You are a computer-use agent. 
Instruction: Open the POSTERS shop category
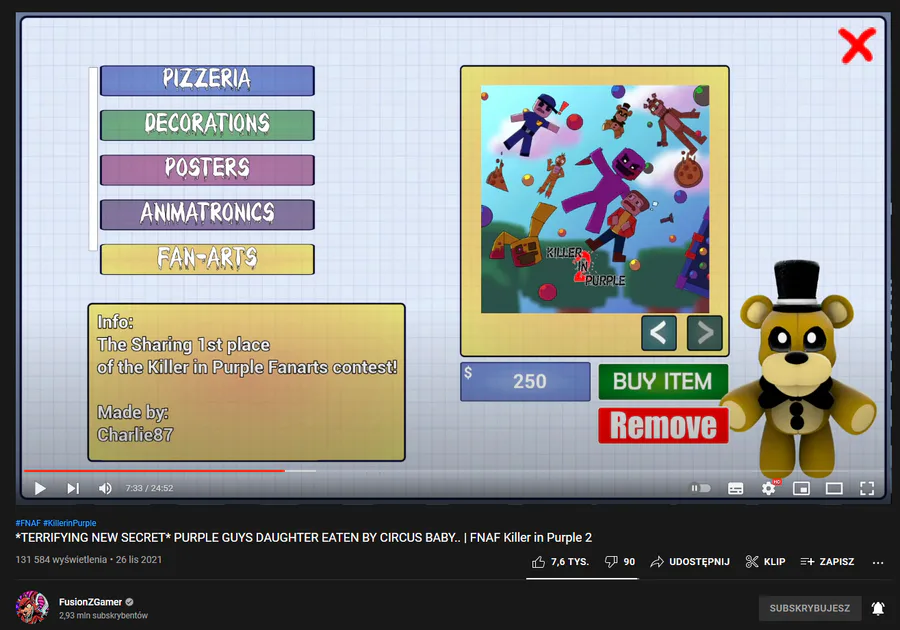coord(207,170)
